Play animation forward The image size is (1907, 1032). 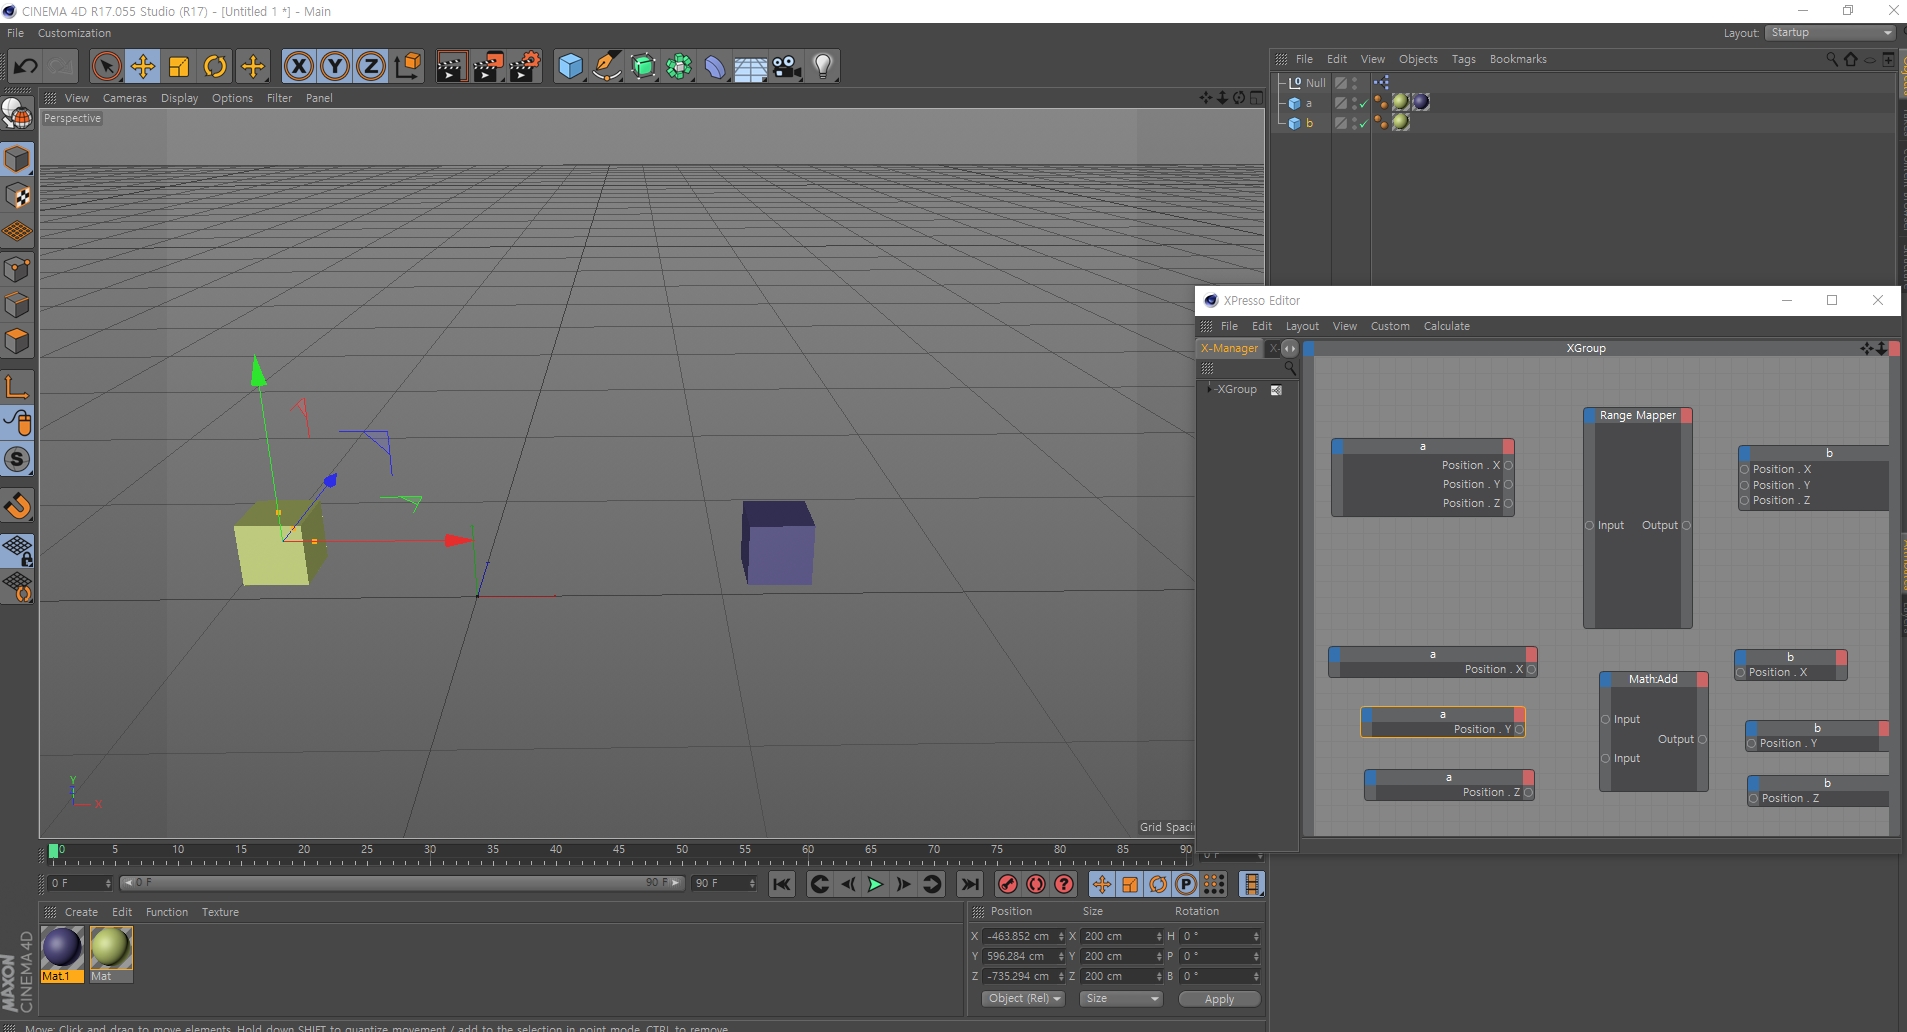[875, 884]
